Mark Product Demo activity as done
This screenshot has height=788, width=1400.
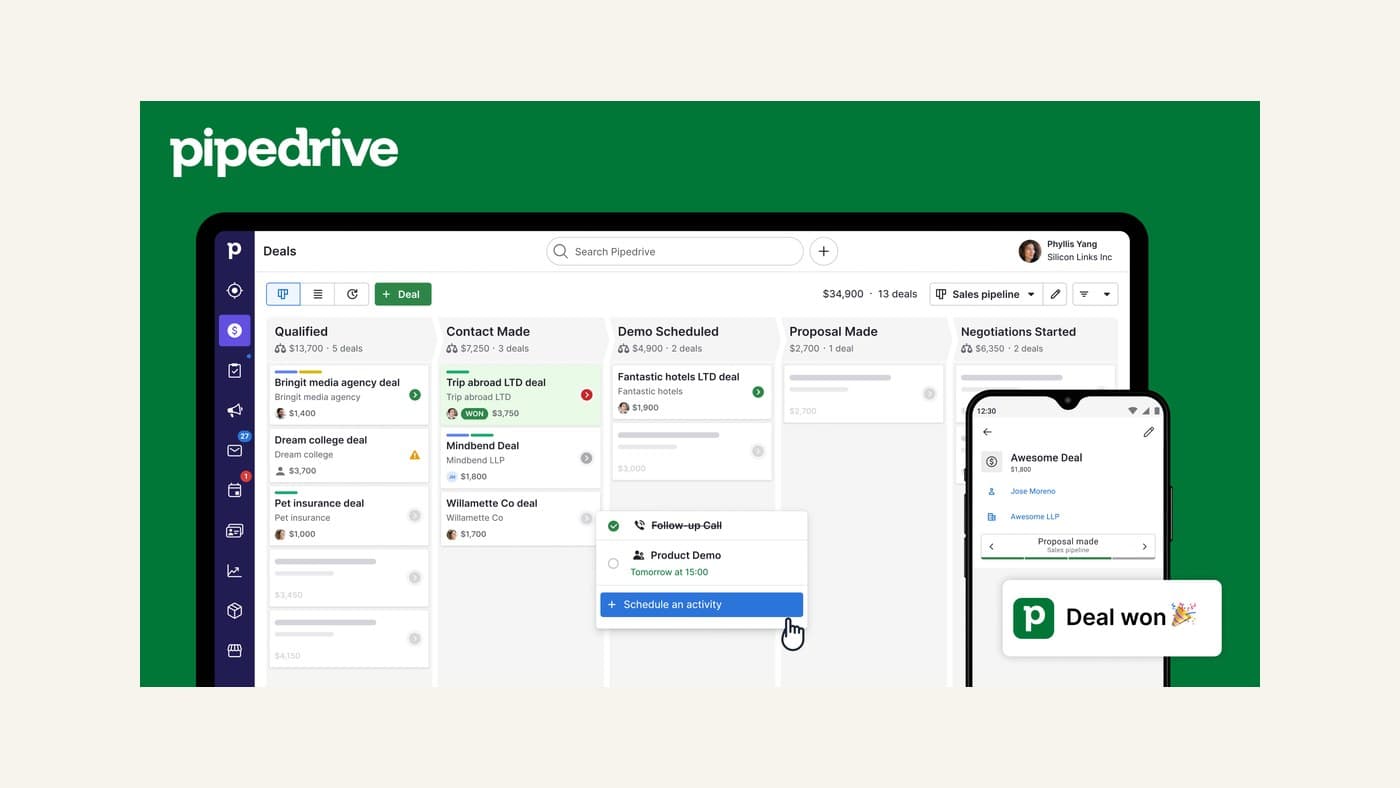click(x=613, y=564)
